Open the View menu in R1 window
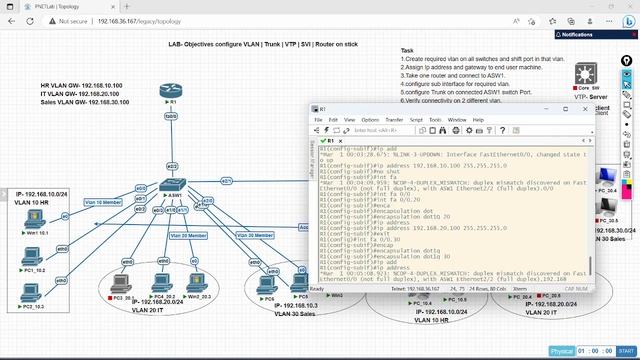The height and width of the screenshot is (360, 640). pyautogui.click(x=349, y=120)
